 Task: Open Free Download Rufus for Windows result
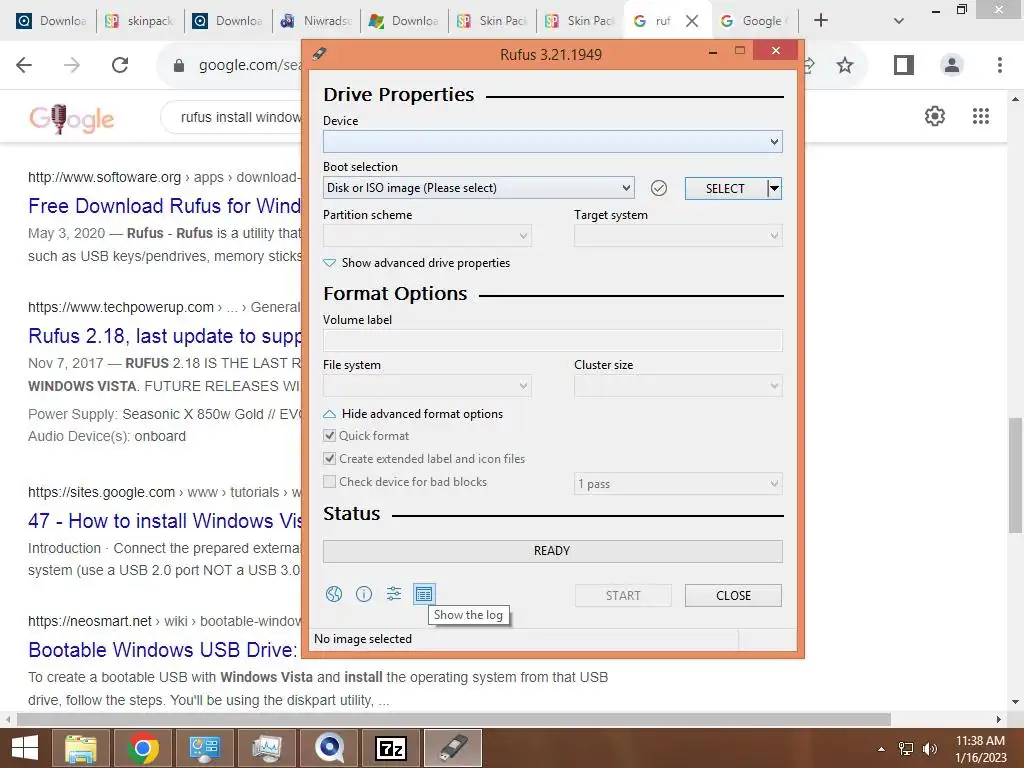[164, 206]
